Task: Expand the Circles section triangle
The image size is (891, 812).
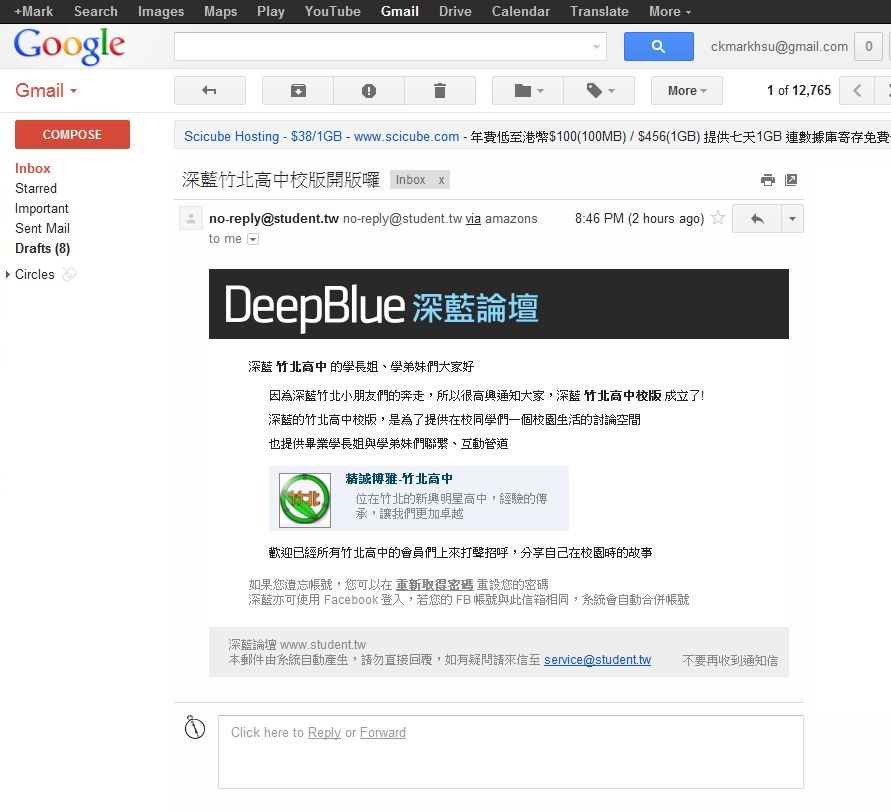Action: coord(7,274)
